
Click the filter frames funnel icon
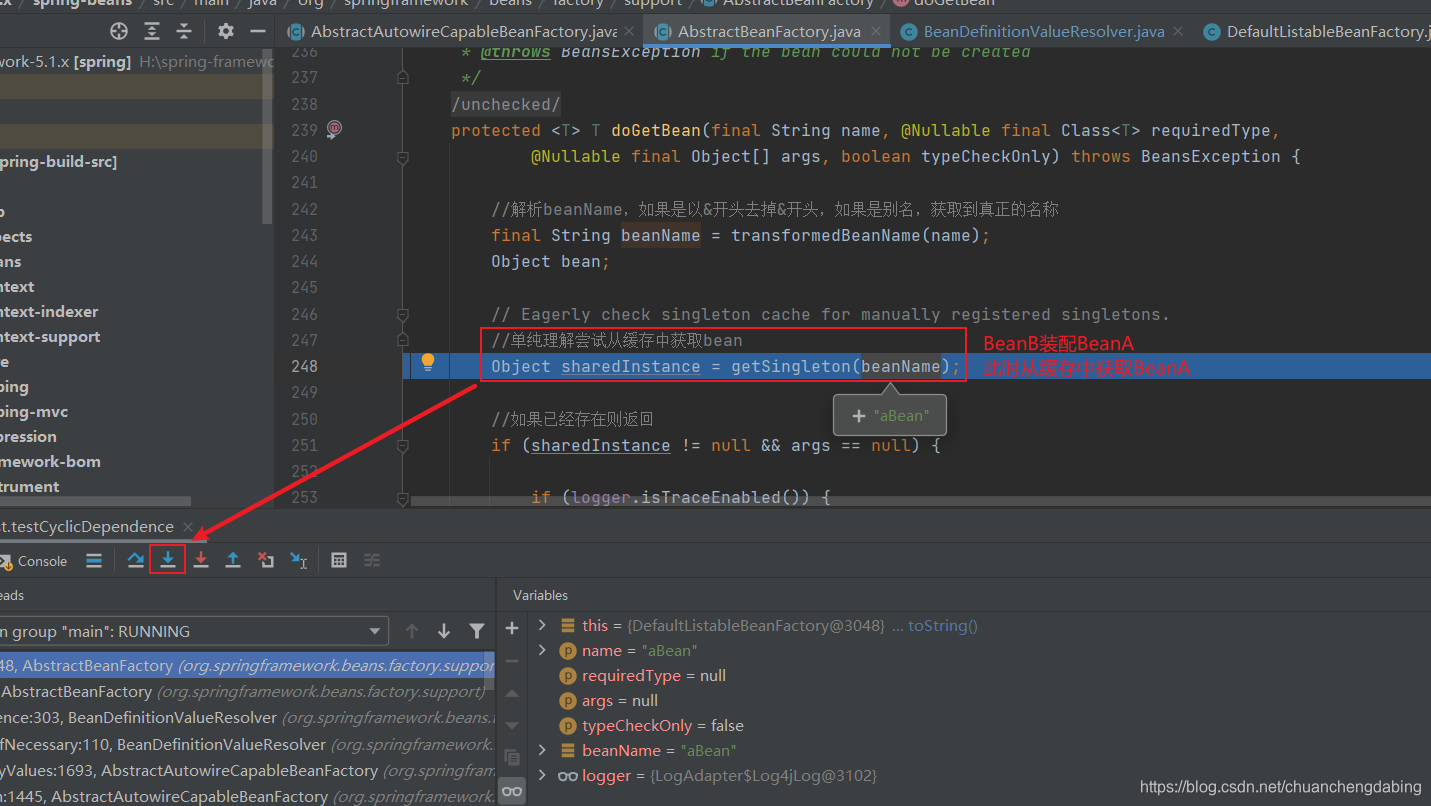pyautogui.click(x=477, y=631)
